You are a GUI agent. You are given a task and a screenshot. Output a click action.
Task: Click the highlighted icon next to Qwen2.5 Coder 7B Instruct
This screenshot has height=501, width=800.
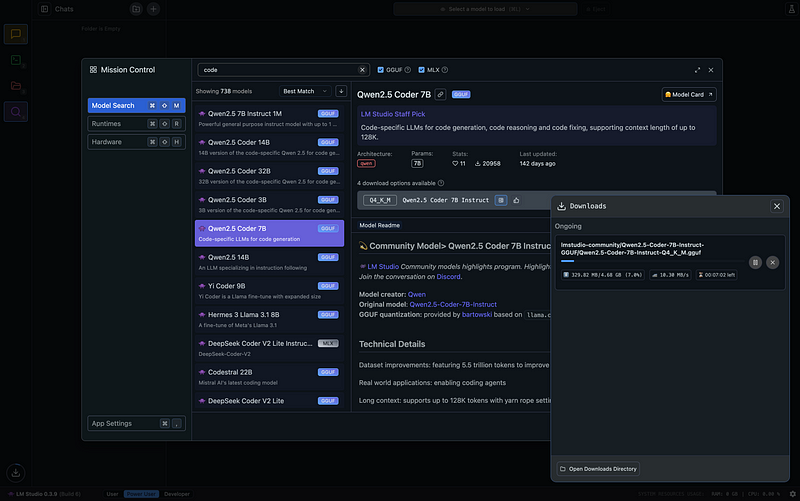click(501, 201)
